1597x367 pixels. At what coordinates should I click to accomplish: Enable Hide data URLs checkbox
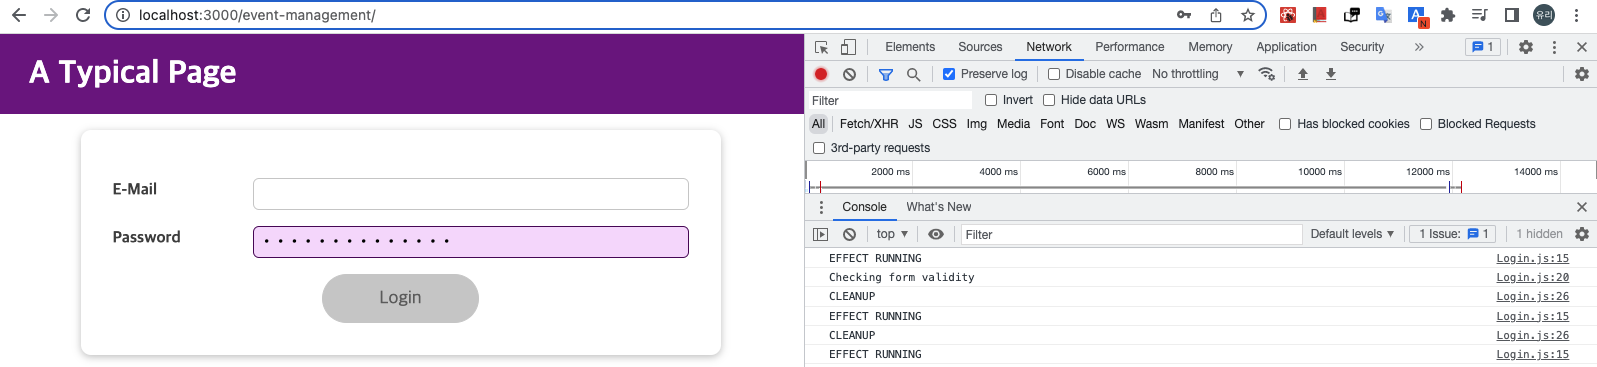(x=1049, y=100)
